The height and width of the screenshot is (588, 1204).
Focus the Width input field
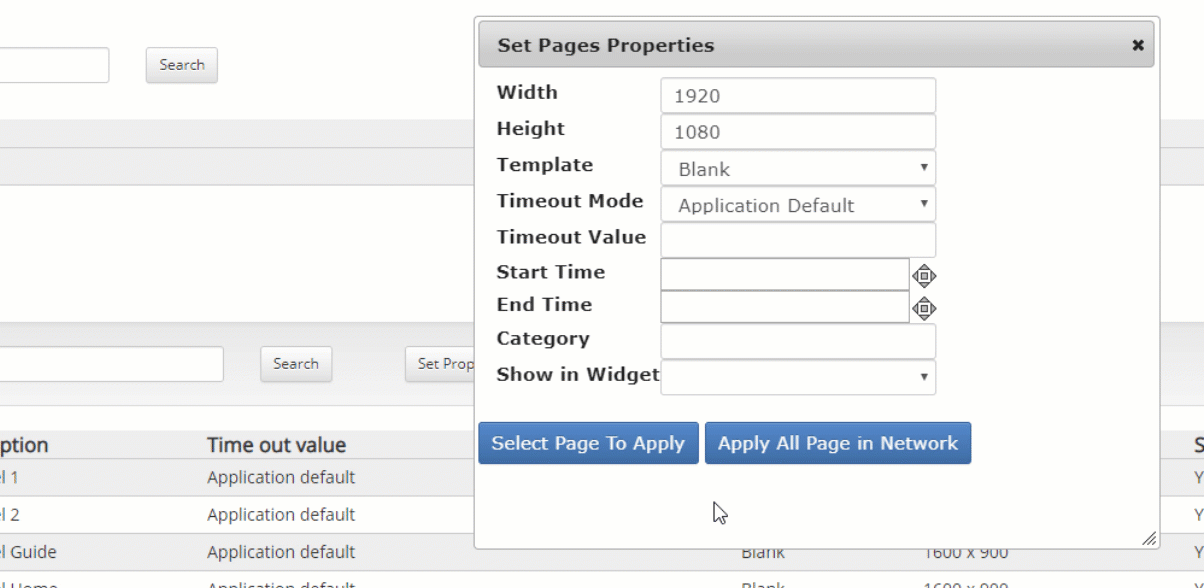coord(798,96)
